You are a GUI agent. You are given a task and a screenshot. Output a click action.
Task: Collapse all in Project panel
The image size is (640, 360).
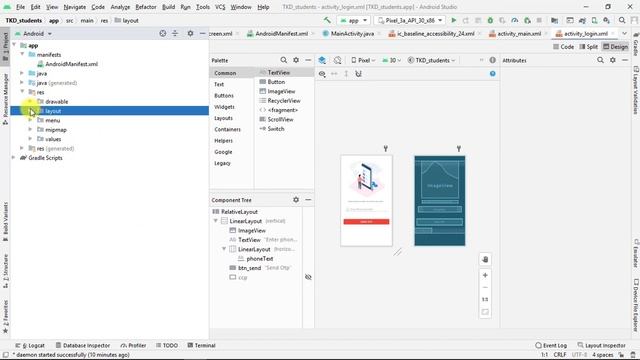tap(175, 33)
